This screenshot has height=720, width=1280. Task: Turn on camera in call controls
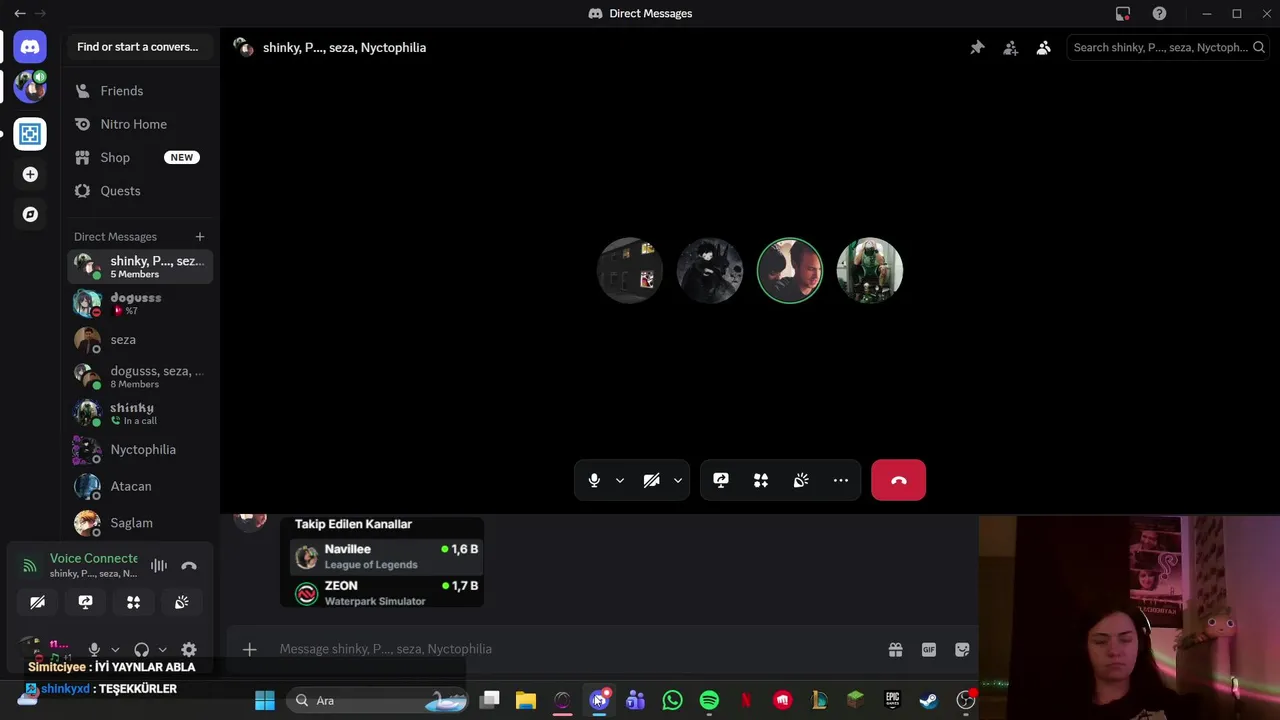(651, 480)
